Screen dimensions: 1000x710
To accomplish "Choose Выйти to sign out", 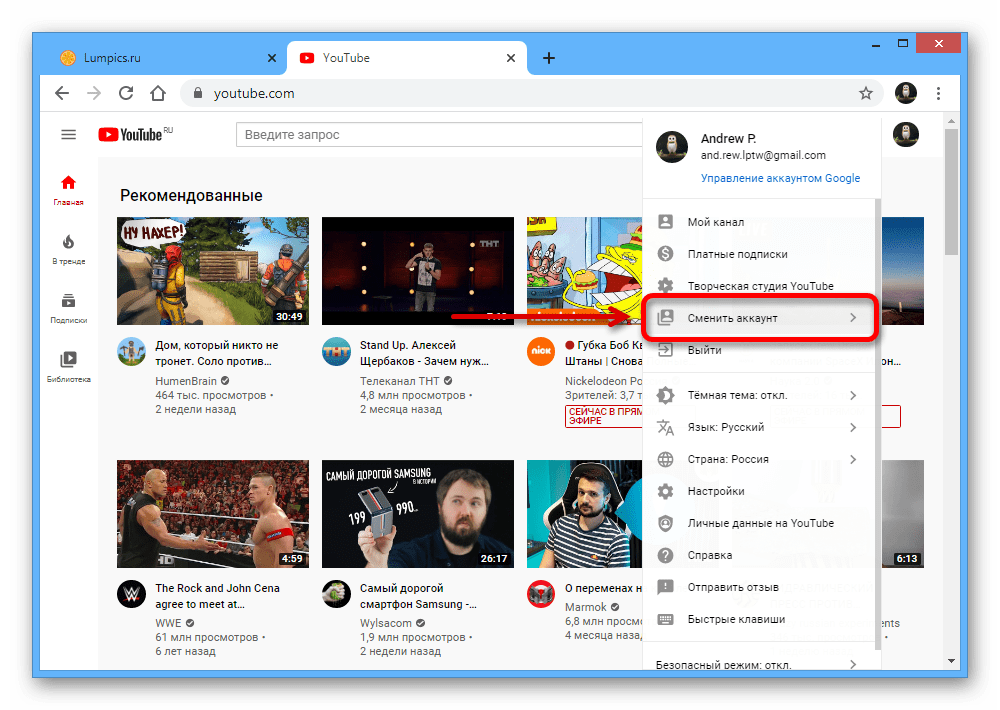I will click(x=704, y=350).
